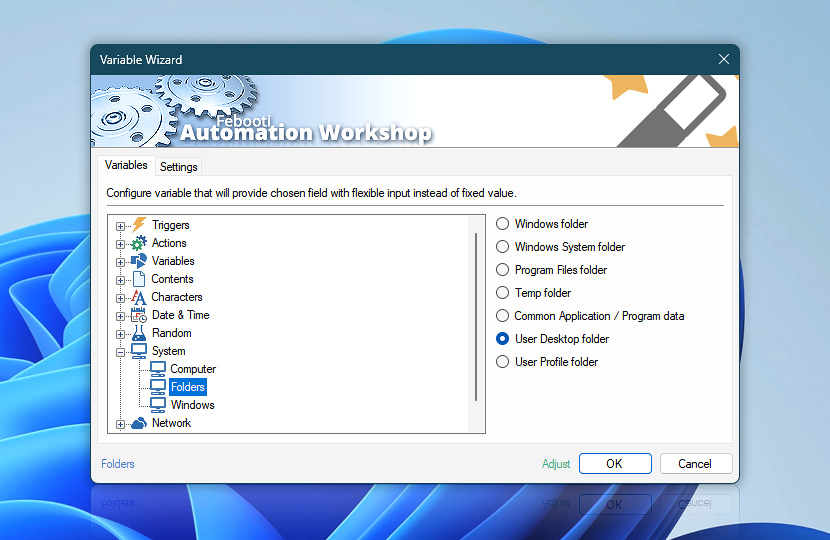
Task: Click the Network cloud icon
Action: pos(139,423)
